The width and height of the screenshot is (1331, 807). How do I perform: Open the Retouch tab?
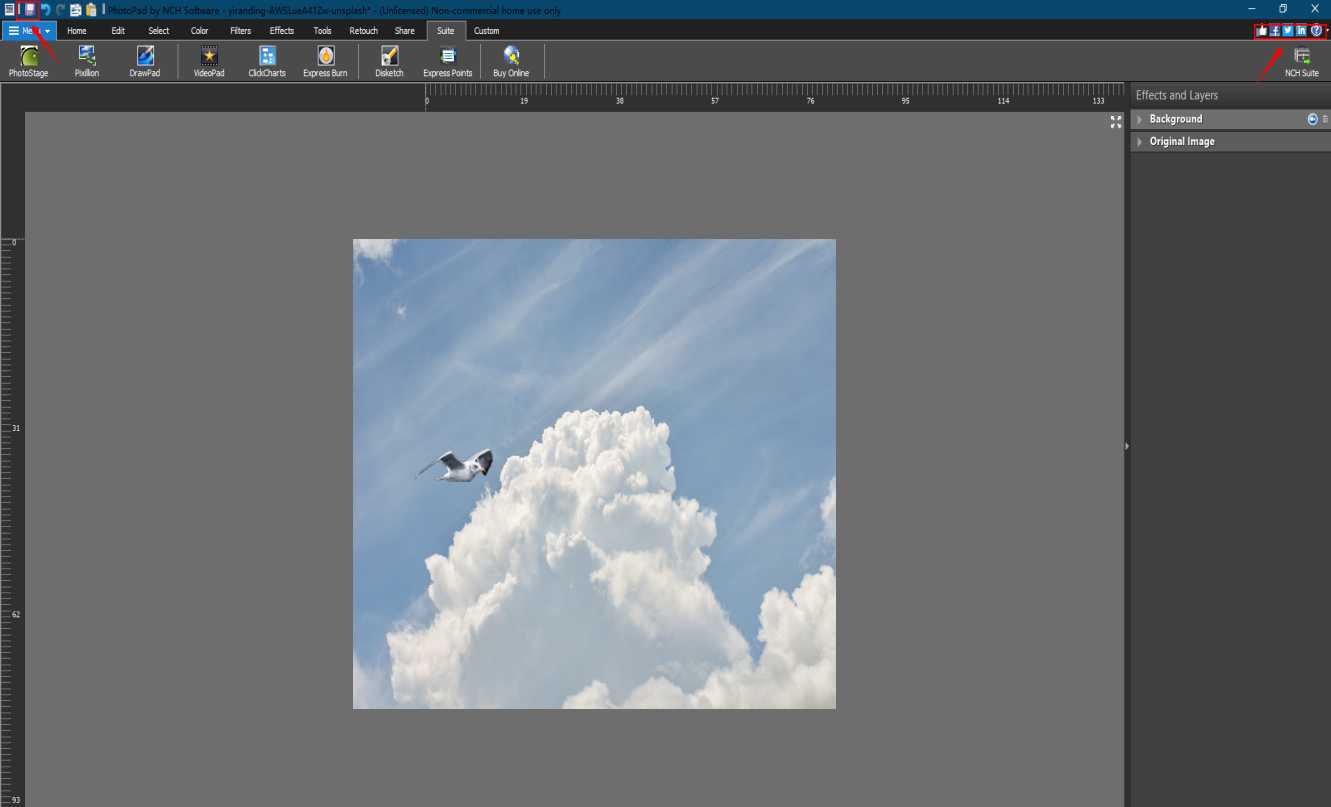pos(364,31)
